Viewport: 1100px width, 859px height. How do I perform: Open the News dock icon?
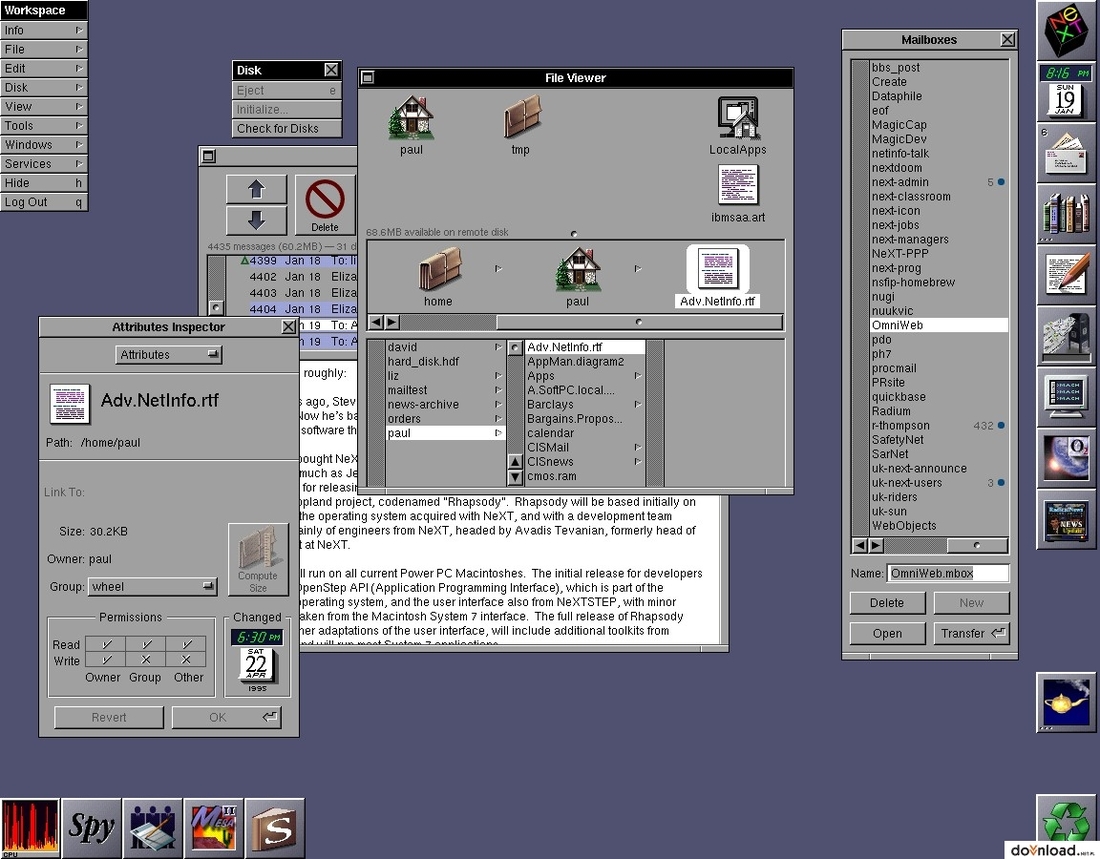pyautogui.click(x=1066, y=519)
